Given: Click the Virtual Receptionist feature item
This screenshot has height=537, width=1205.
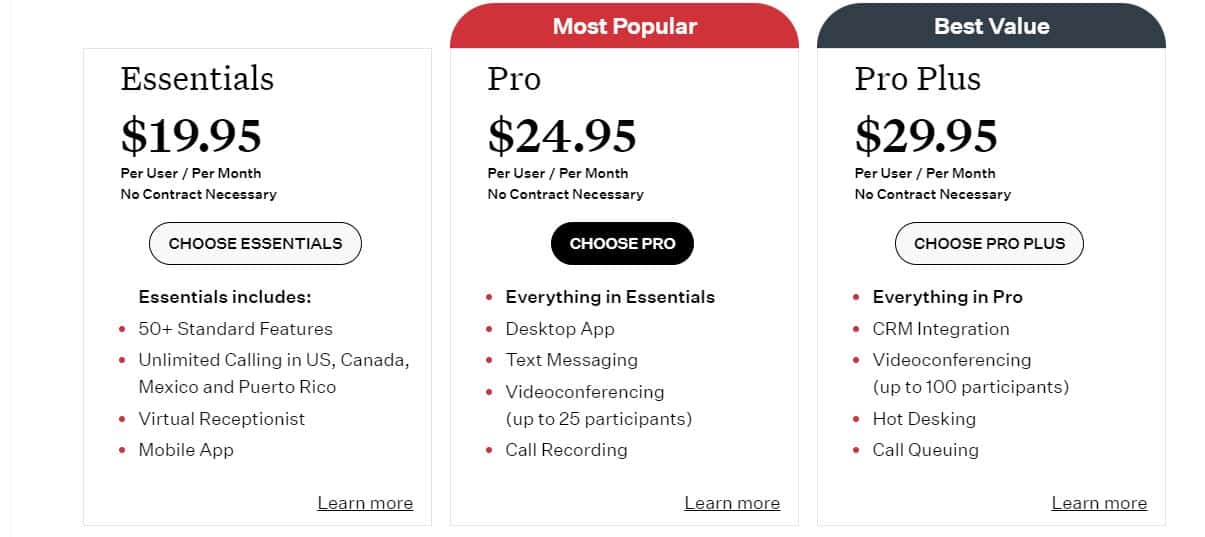Looking at the screenshot, I should point(222,419).
